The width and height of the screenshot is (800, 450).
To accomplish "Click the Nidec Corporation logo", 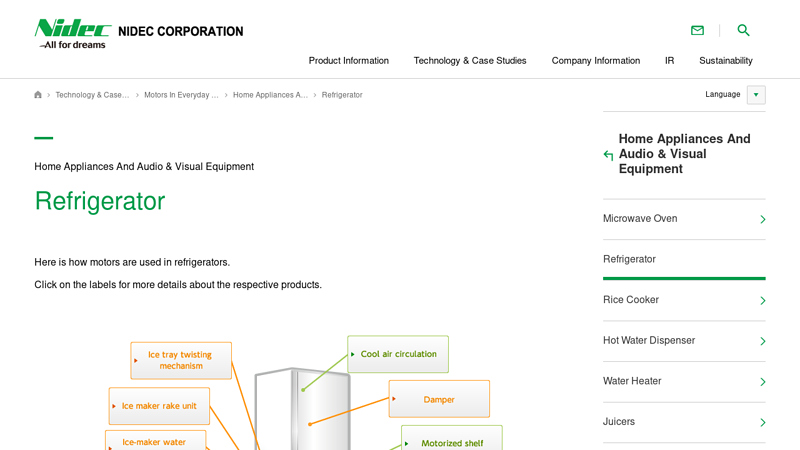I will pos(139,33).
